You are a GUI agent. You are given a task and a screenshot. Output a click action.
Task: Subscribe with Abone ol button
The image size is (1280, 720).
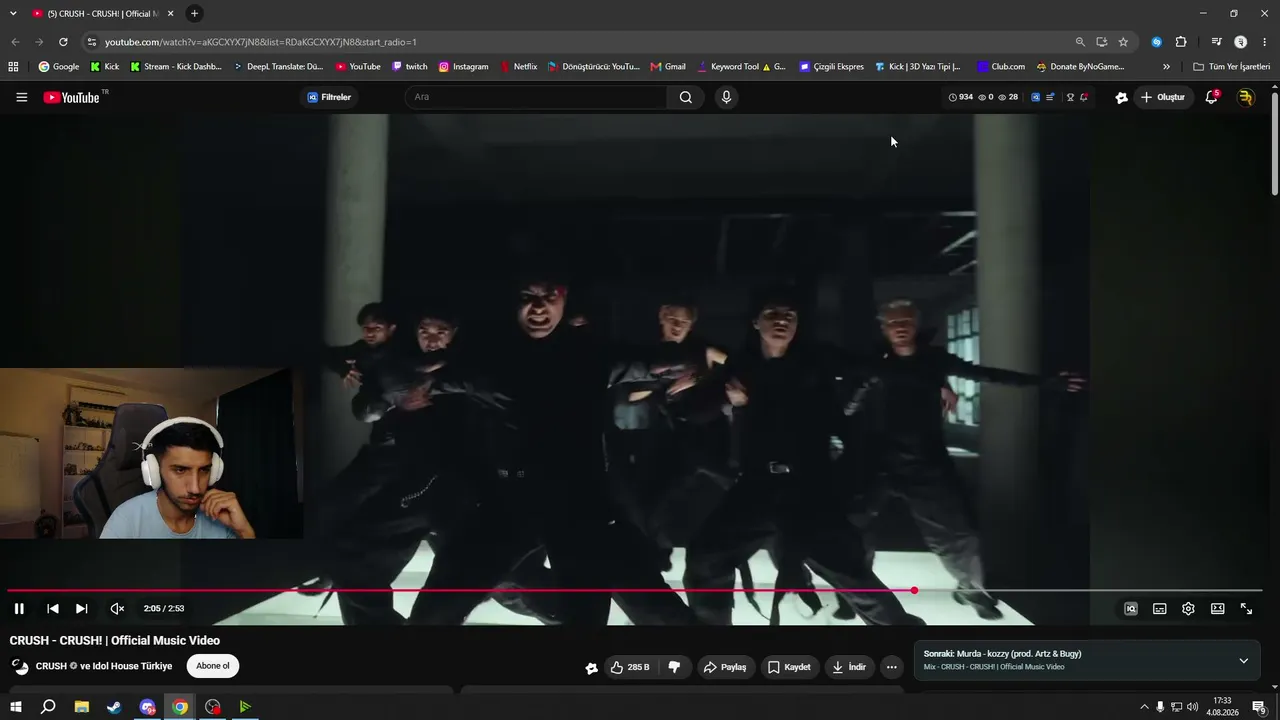click(x=213, y=666)
